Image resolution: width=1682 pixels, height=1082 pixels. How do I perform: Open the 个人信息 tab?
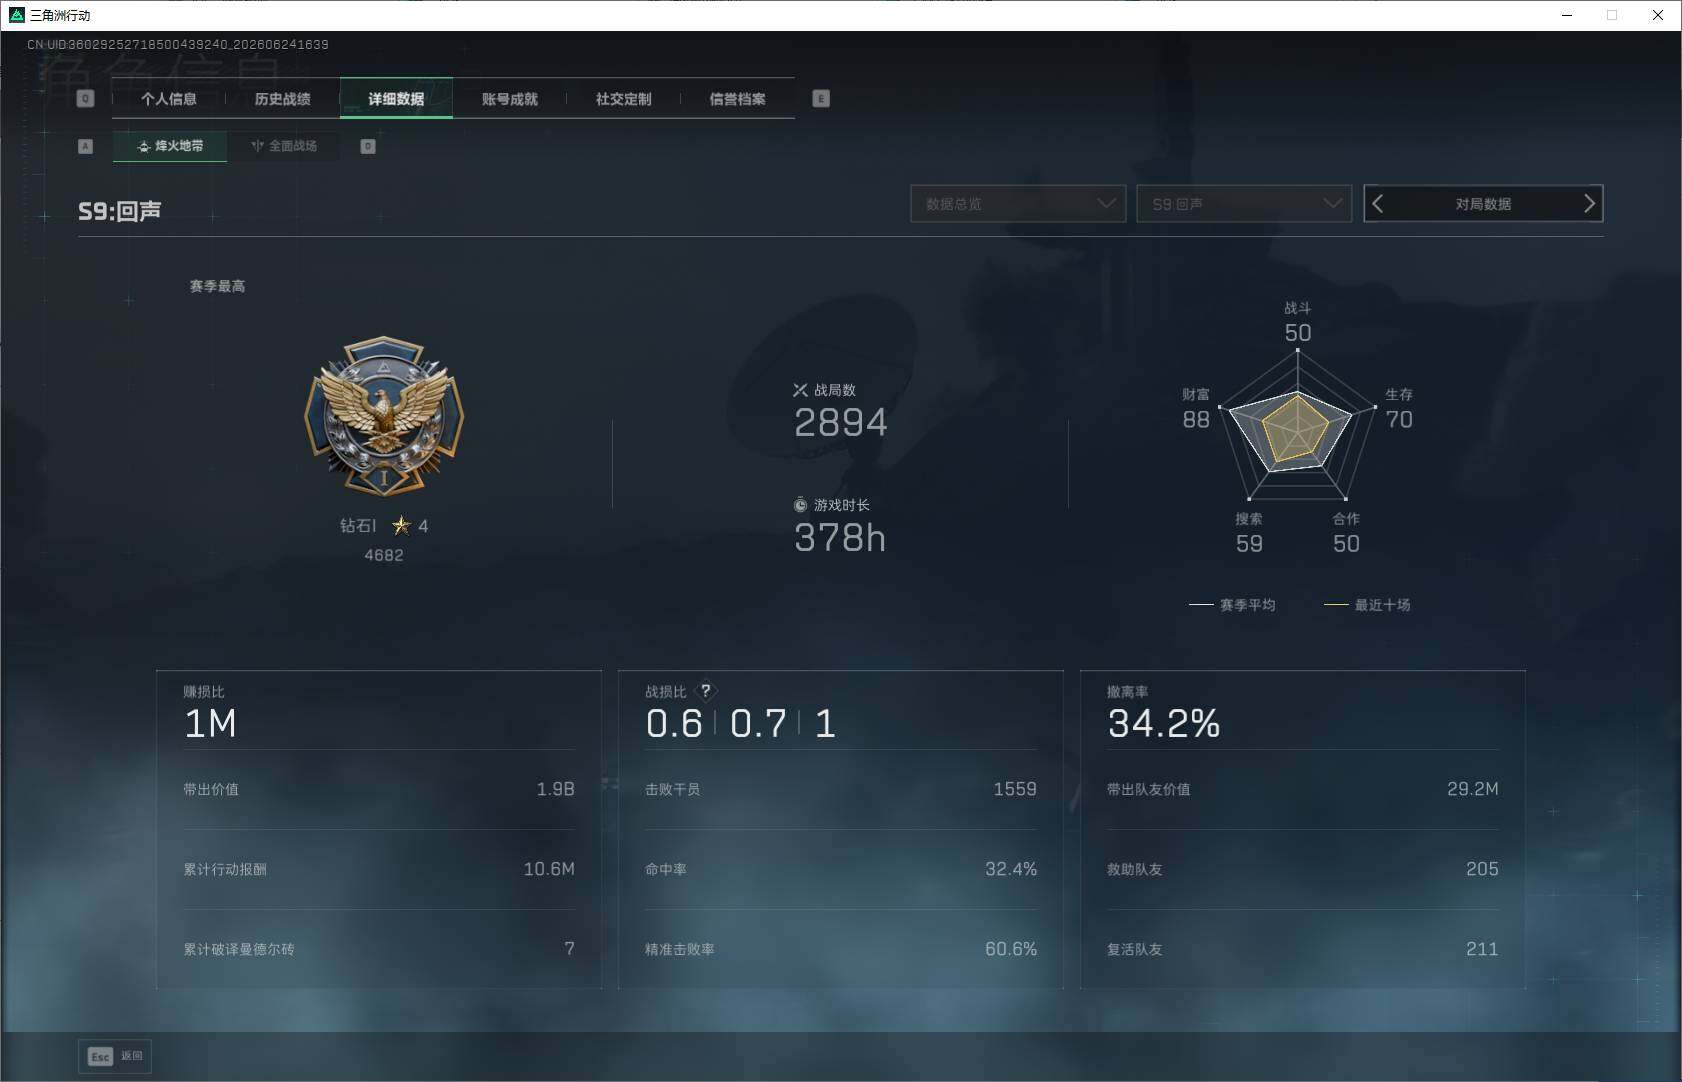(x=169, y=99)
